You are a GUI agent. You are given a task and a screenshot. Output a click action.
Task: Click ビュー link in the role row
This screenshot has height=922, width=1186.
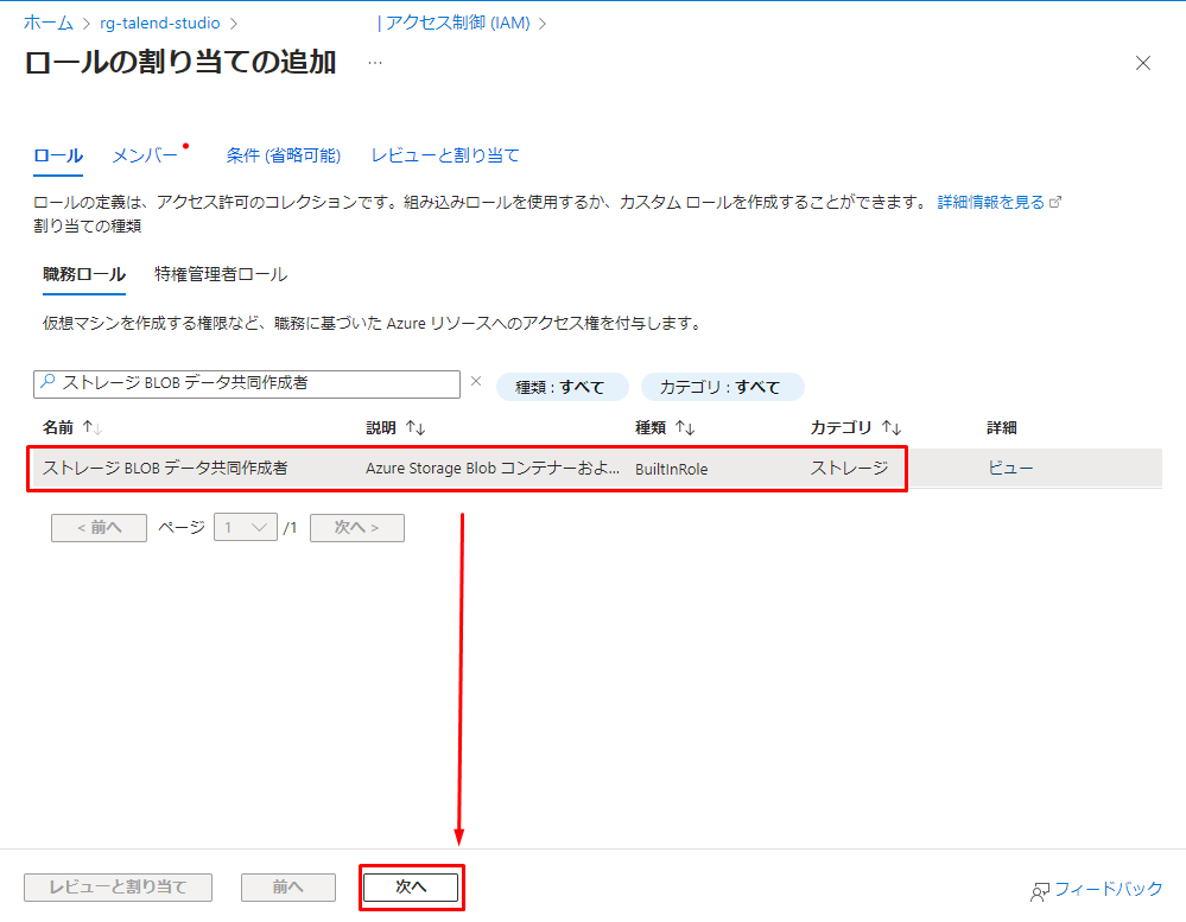point(1011,467)
